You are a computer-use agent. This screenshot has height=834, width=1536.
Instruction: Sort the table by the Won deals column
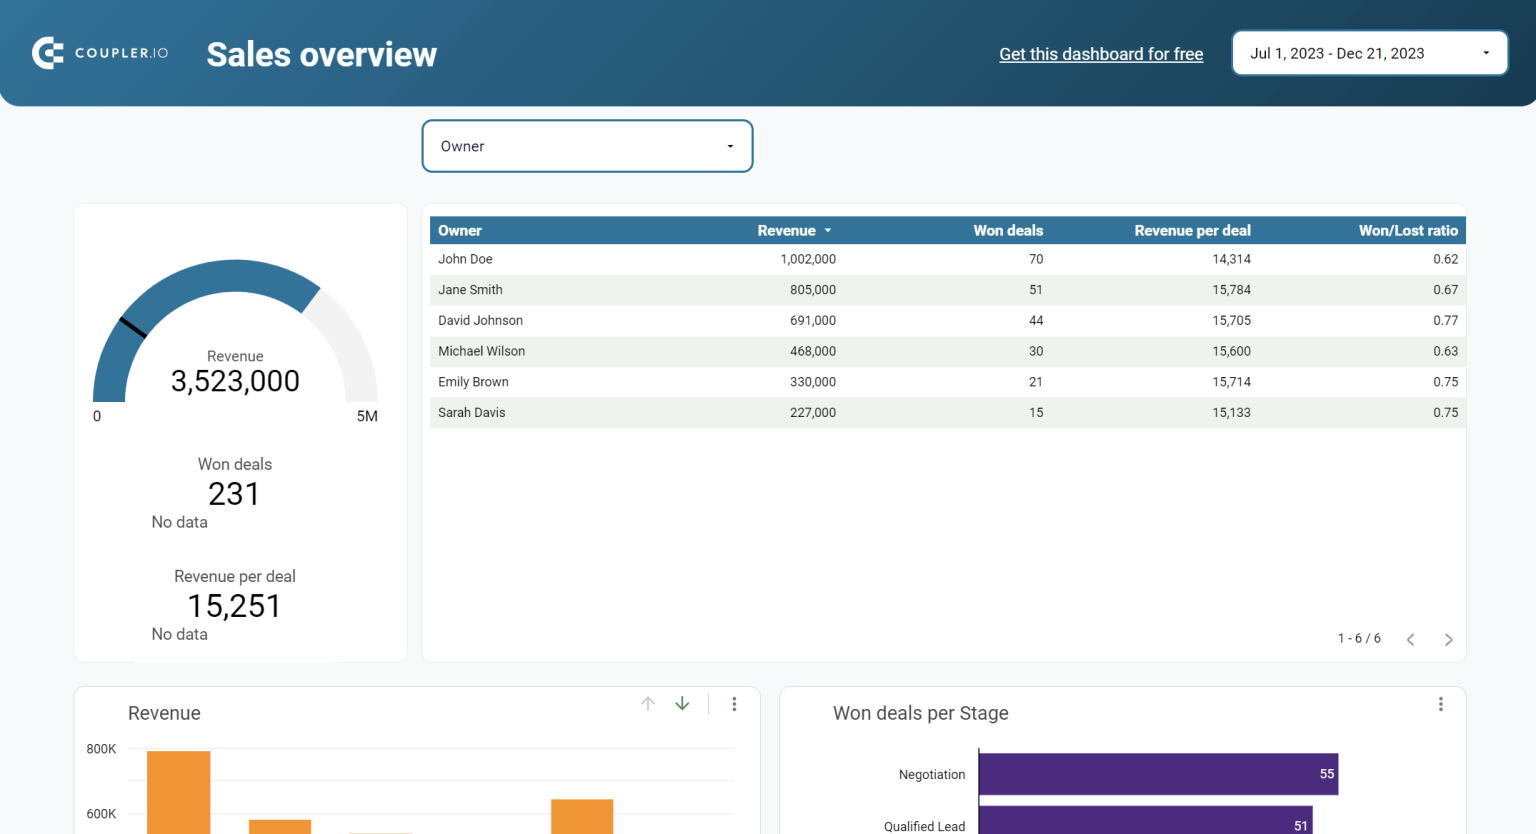pyautogui.click(x=1008, y=230)
